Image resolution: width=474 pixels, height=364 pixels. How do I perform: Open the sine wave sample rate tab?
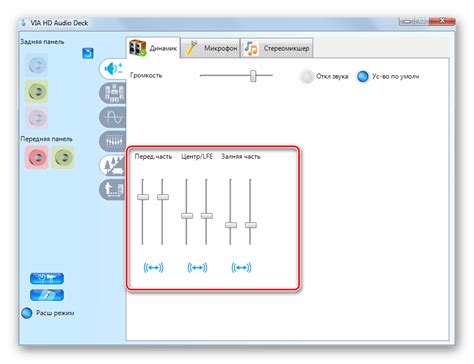[x=113, y=117]
